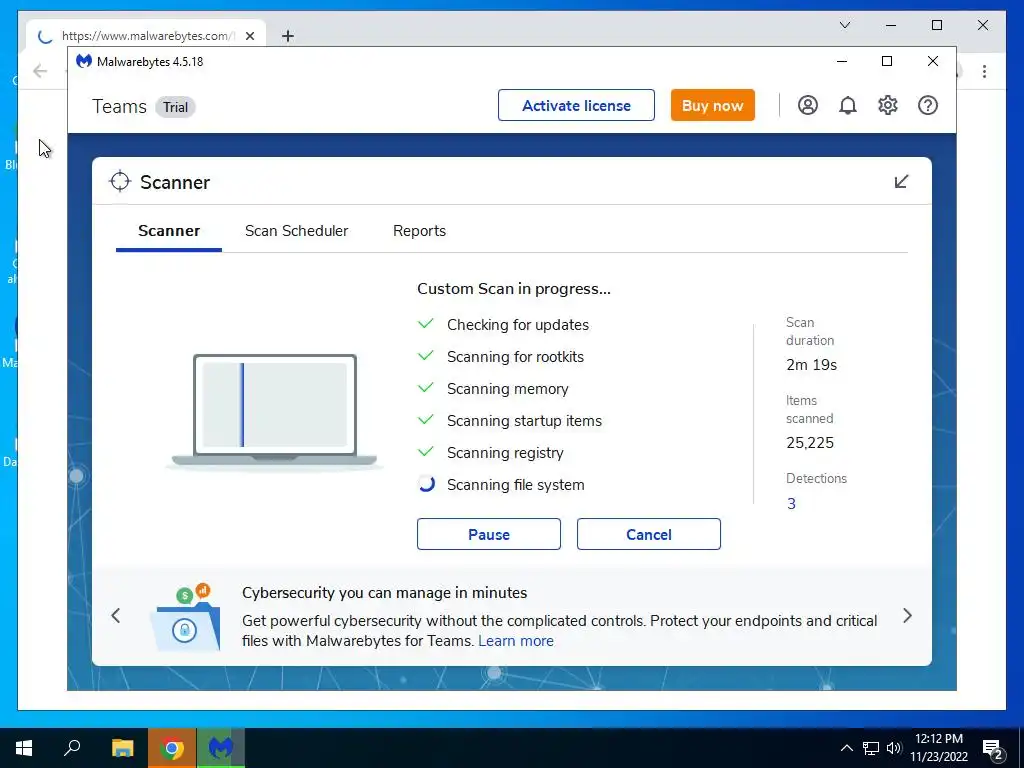Open Windows taskbar search
The width and height of the screenshot is (1024, 768).
pyautogui.click(x=72, y=748)
